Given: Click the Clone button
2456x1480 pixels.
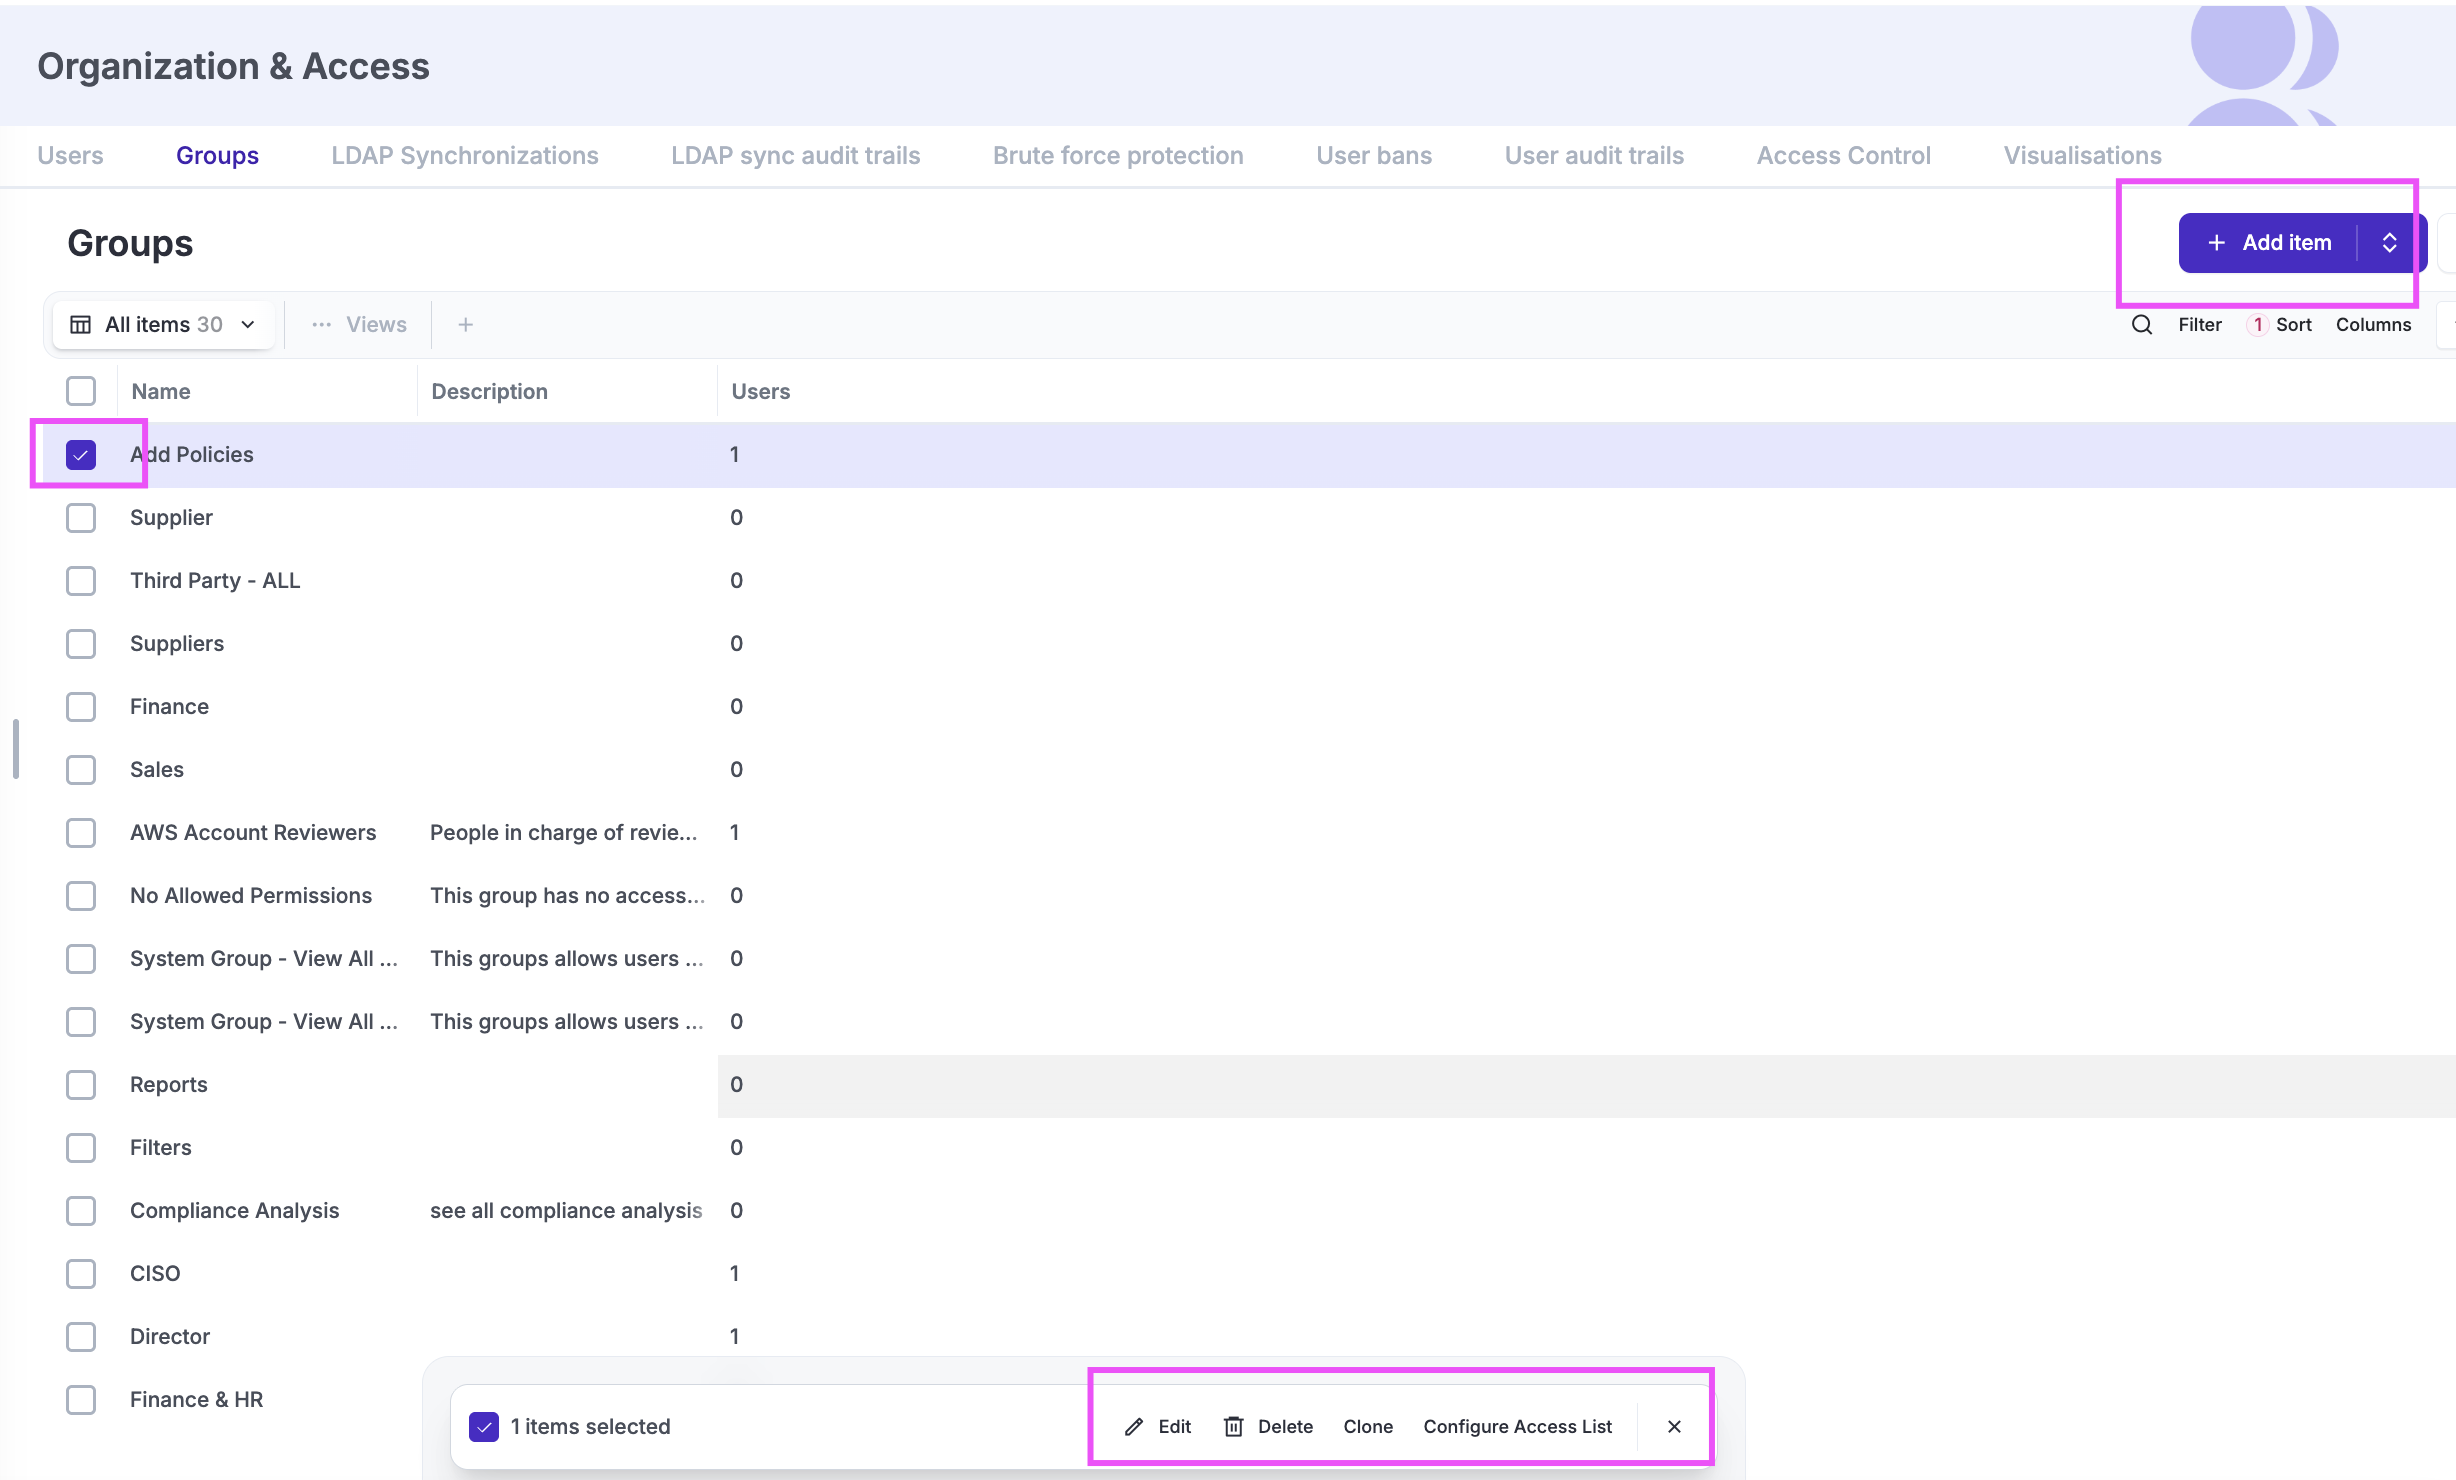Looking at the screenshot, I should (x=1367, y=1427).
